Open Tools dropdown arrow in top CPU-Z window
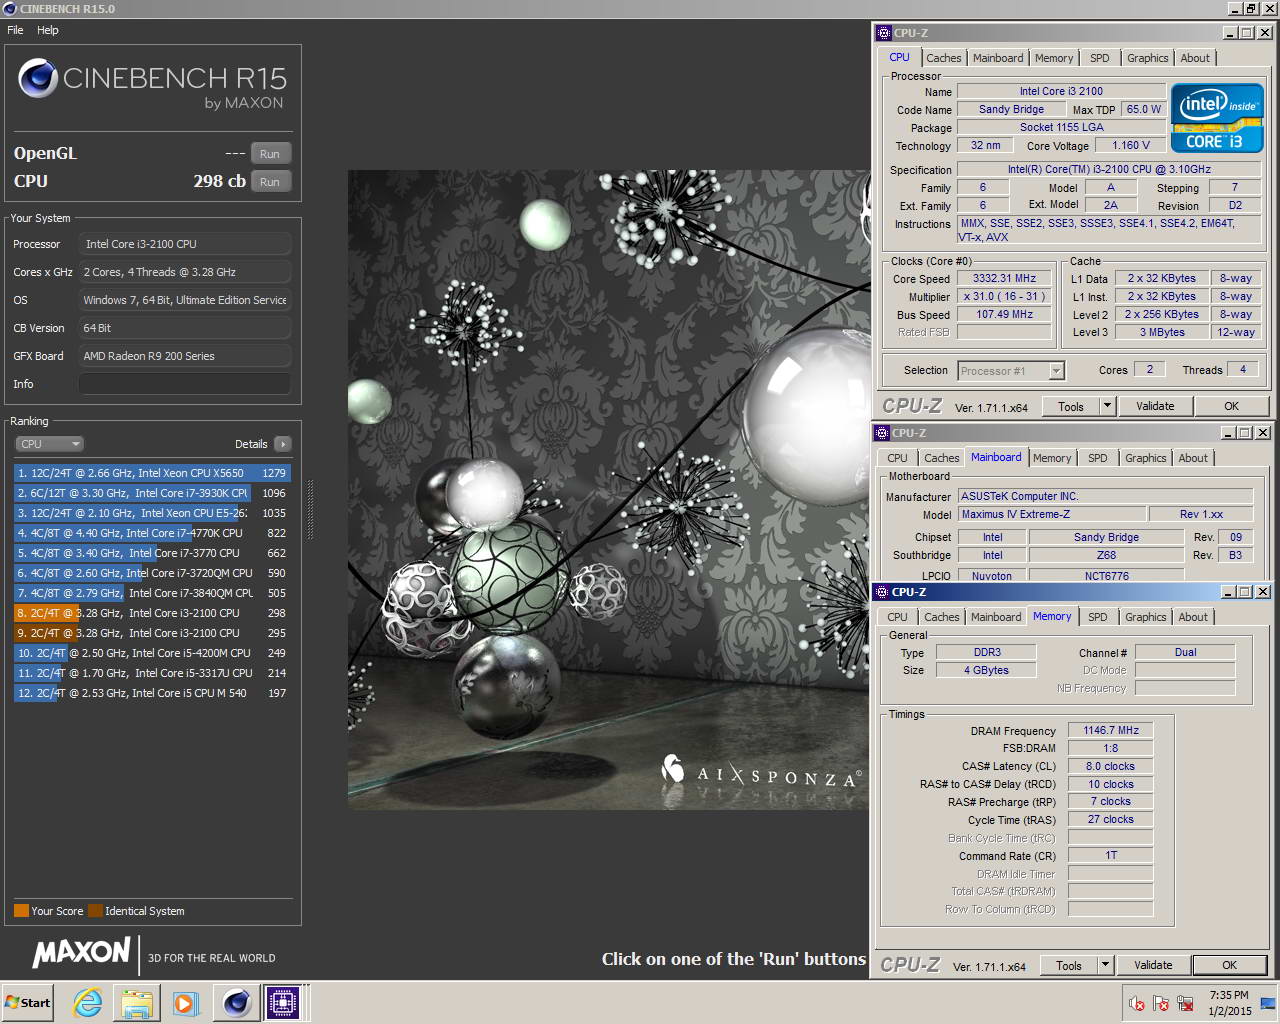Screen dimensions: 1280x1024 click(1107, 406)
